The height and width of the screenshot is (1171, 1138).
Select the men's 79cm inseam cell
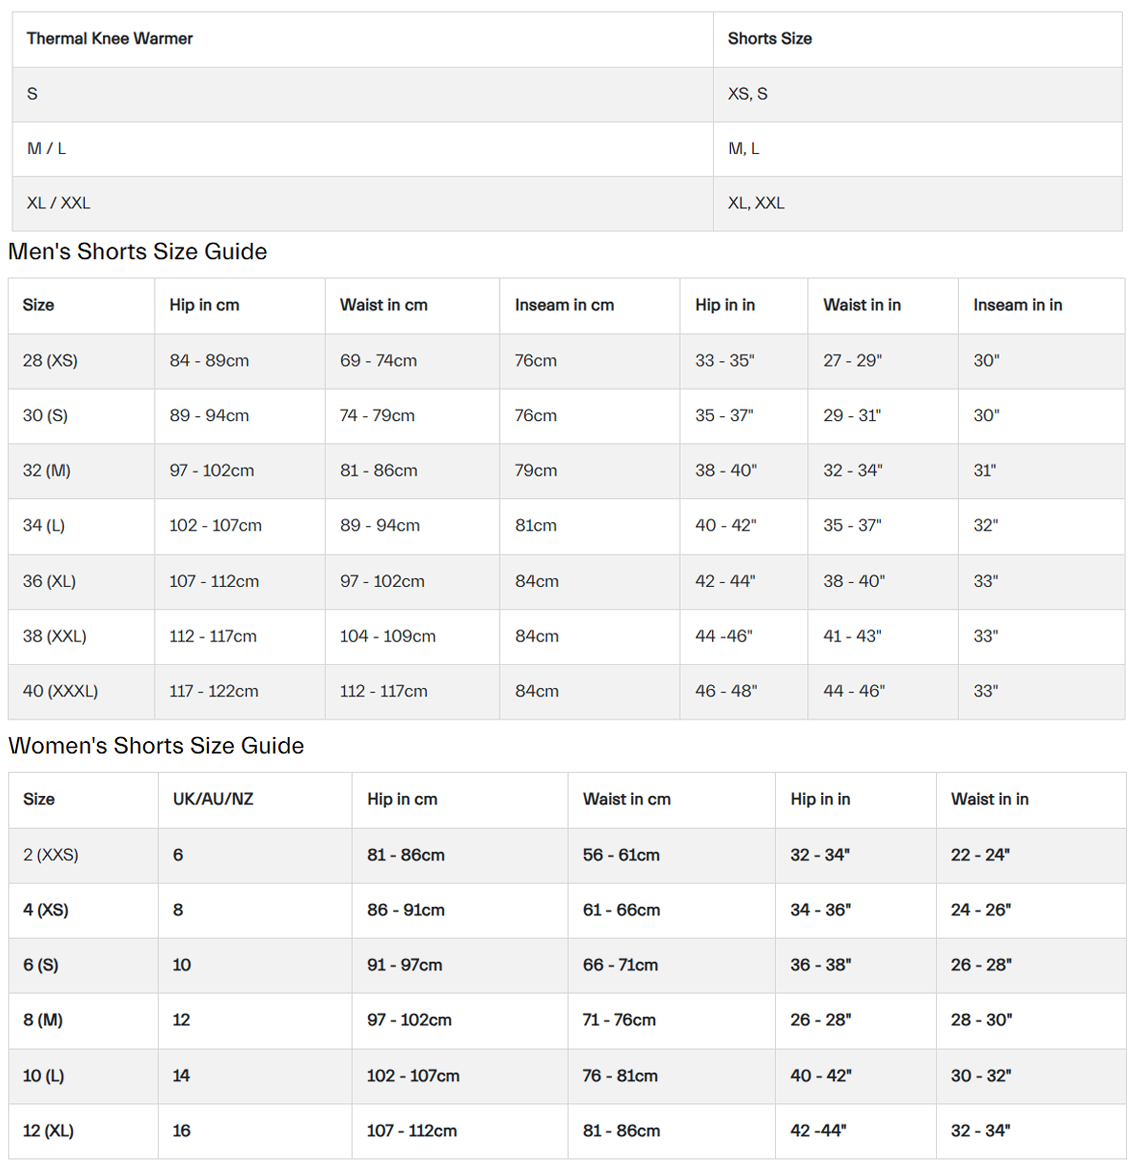pyautogui.click(x=536, y=471)
